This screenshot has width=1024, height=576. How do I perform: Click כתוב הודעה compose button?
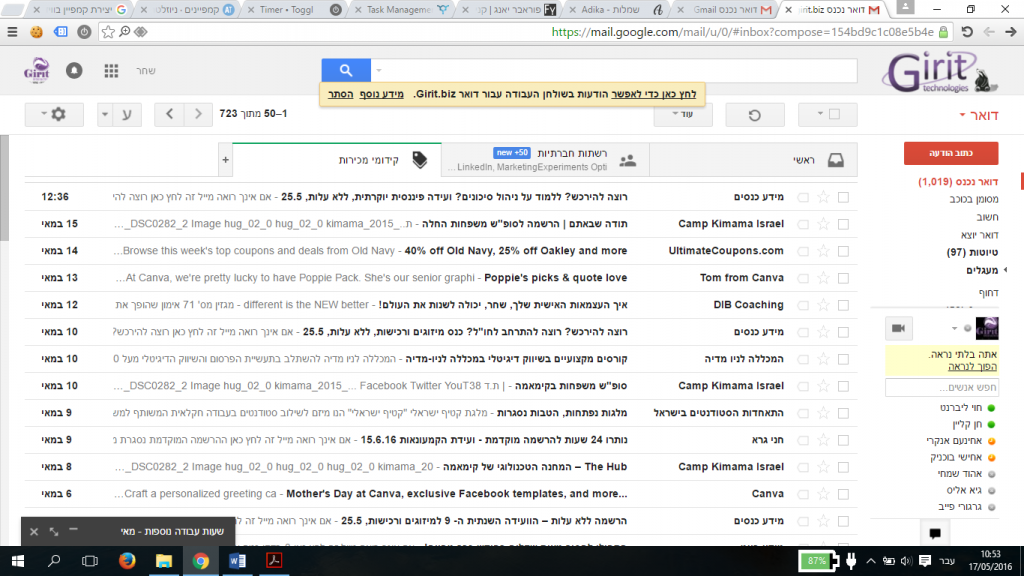coord(951,153)
